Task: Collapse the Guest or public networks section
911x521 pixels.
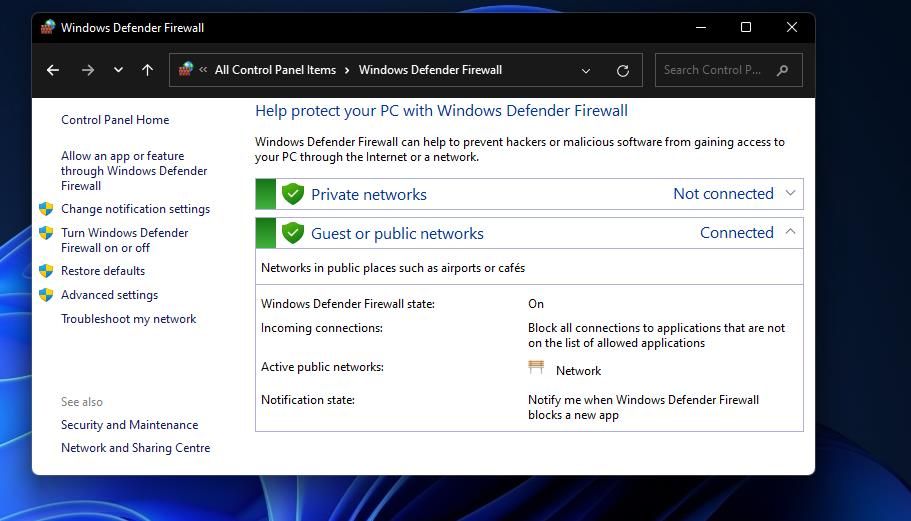Action: pyautogui.click(x=790, y=232)
